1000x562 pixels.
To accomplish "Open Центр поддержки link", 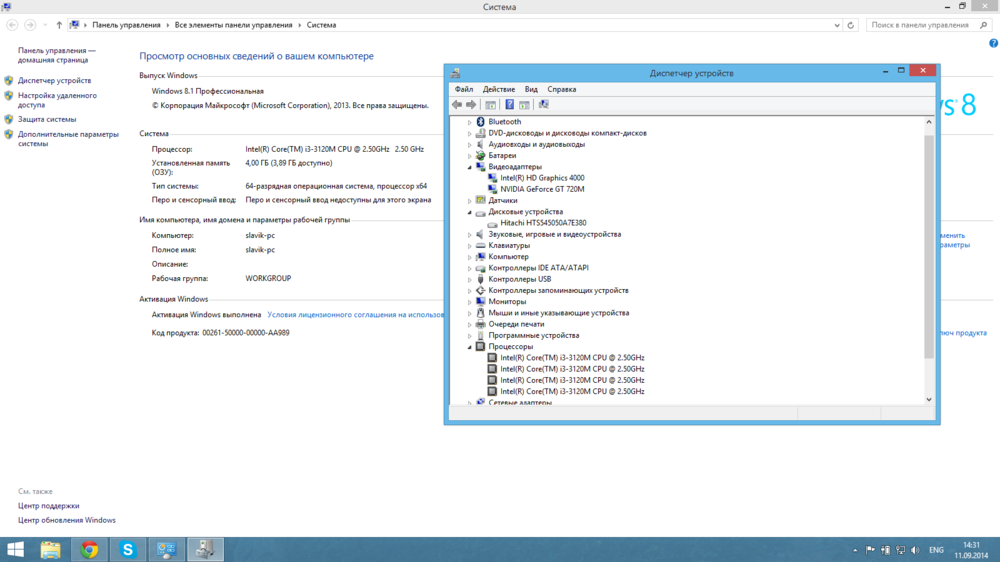I will pyautogui.click(x=48, y=506).
